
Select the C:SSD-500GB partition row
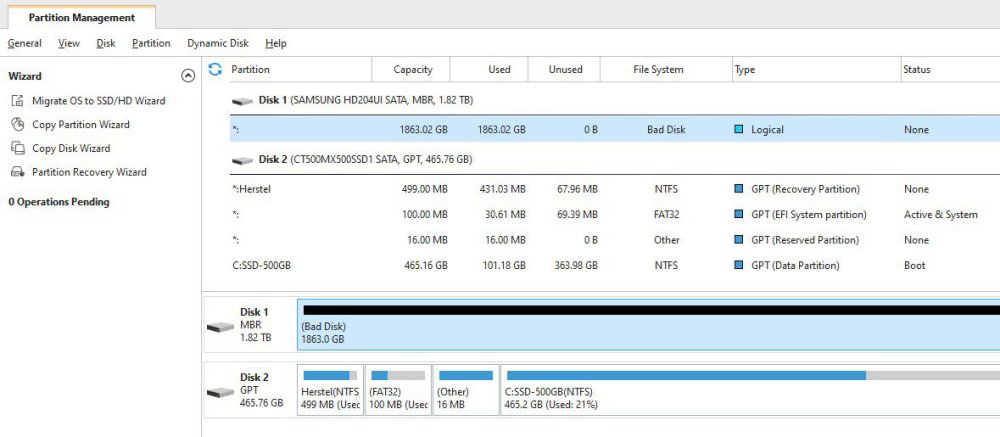500,266
